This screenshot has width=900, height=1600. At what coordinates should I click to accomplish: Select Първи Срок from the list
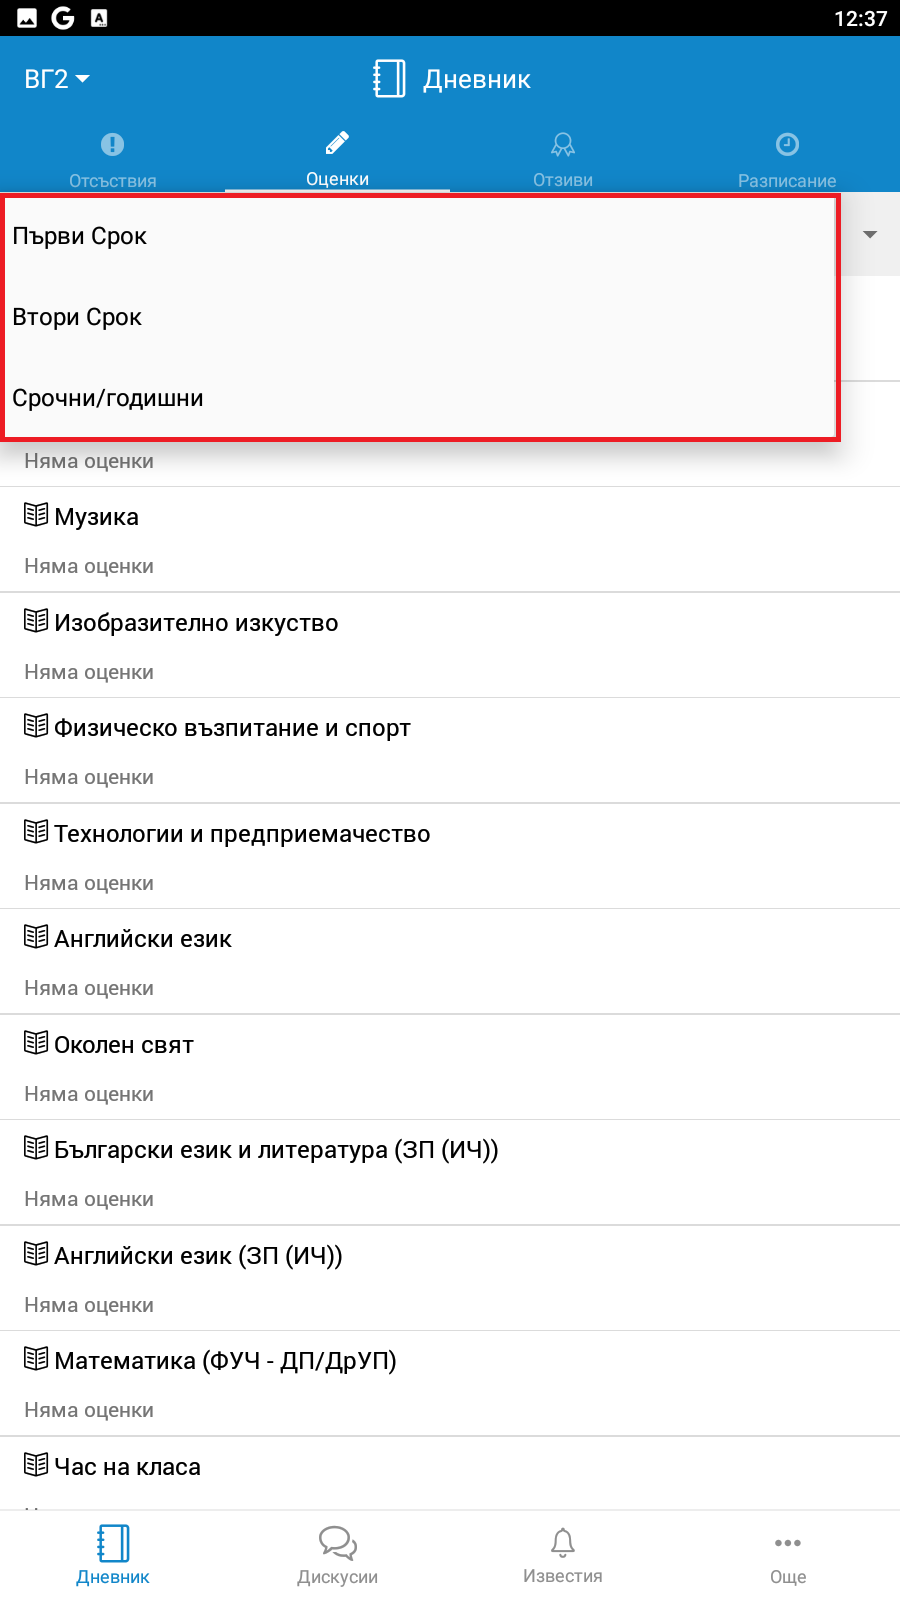pyautogui.click(x=80, y=236)
